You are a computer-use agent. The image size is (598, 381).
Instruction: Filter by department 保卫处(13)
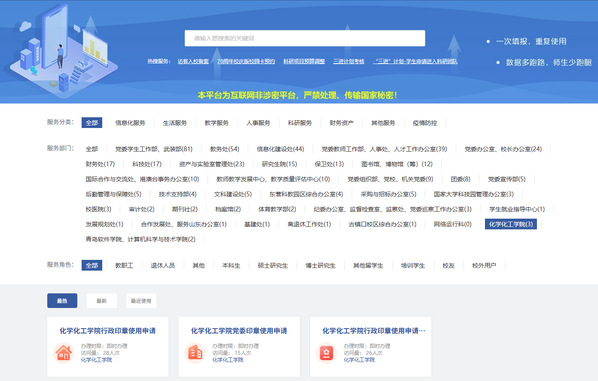pos(329,164)
